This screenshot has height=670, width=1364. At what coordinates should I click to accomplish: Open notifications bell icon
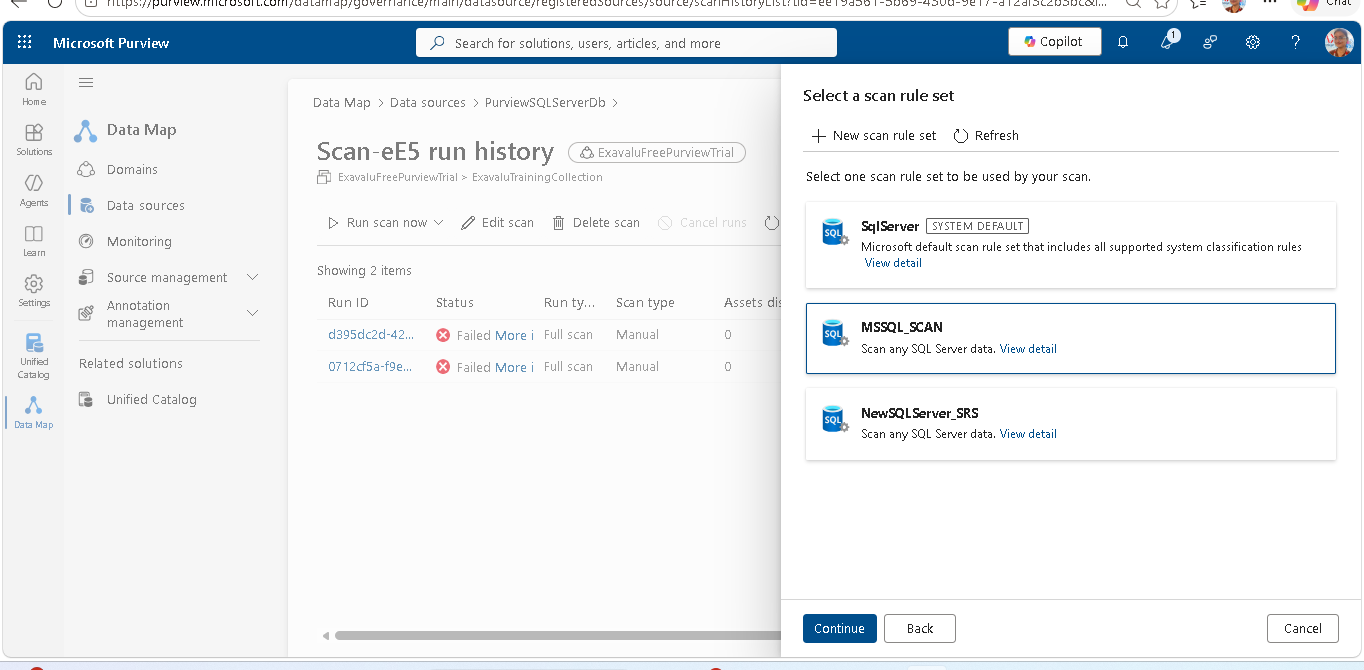tap(1123, 42)
